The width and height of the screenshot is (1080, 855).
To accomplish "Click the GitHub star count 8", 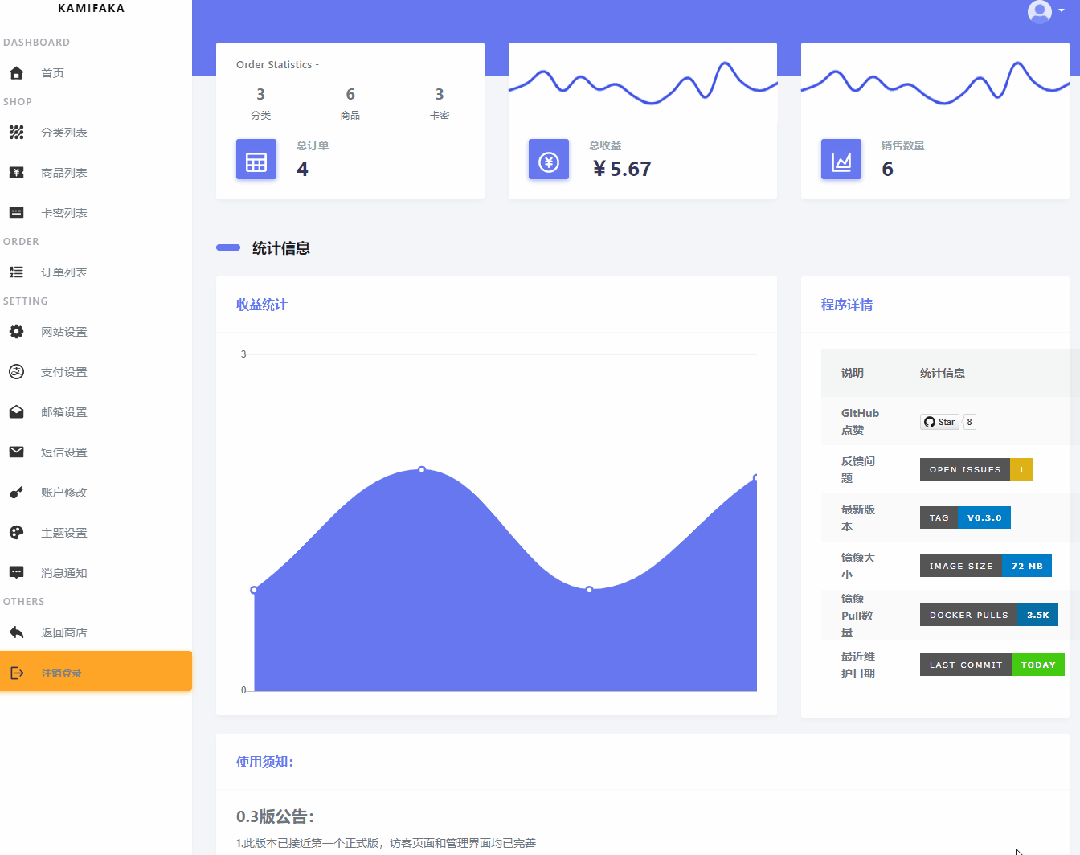I will pos(969,422).
